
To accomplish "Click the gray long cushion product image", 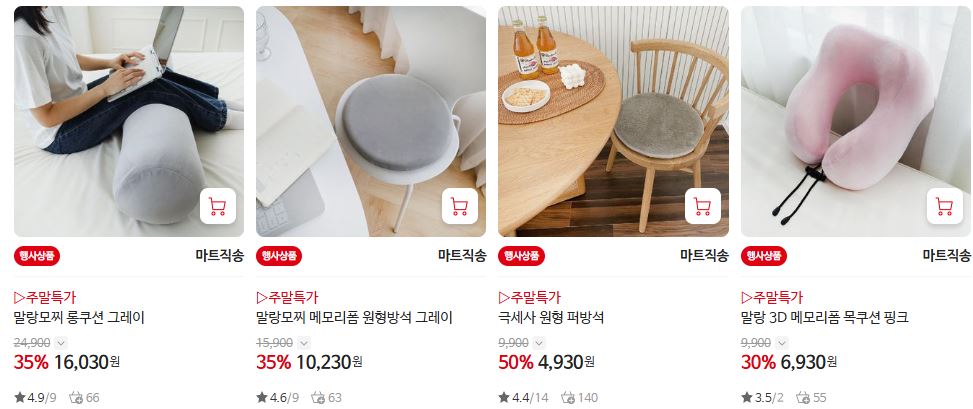I will click(x=129, y=121).
